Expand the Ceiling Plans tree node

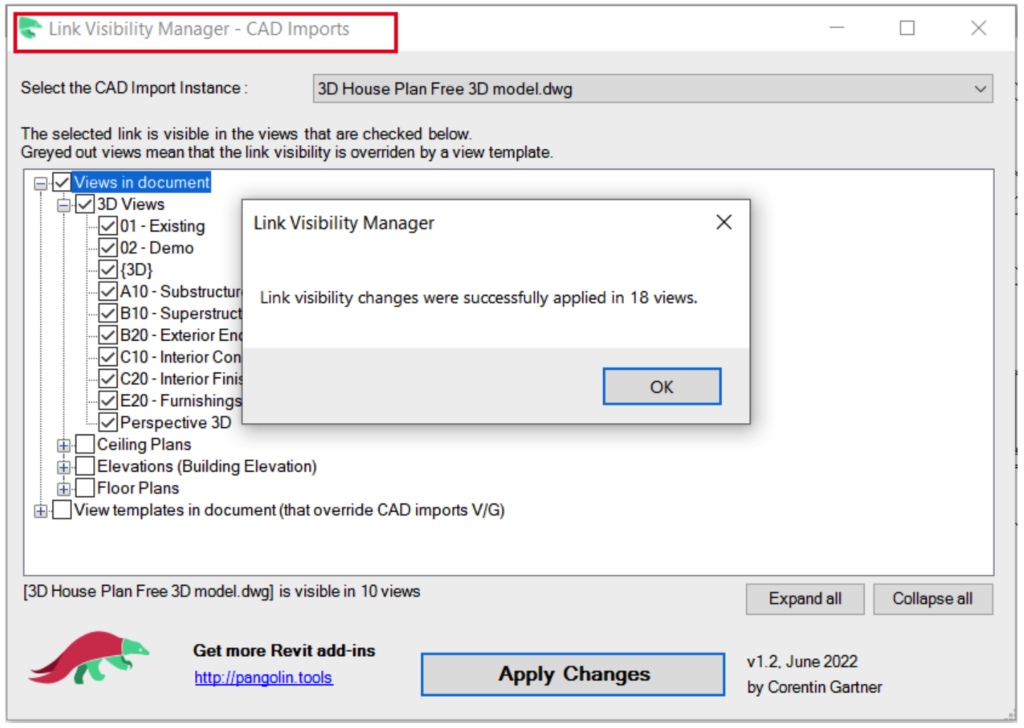(64, 445)
